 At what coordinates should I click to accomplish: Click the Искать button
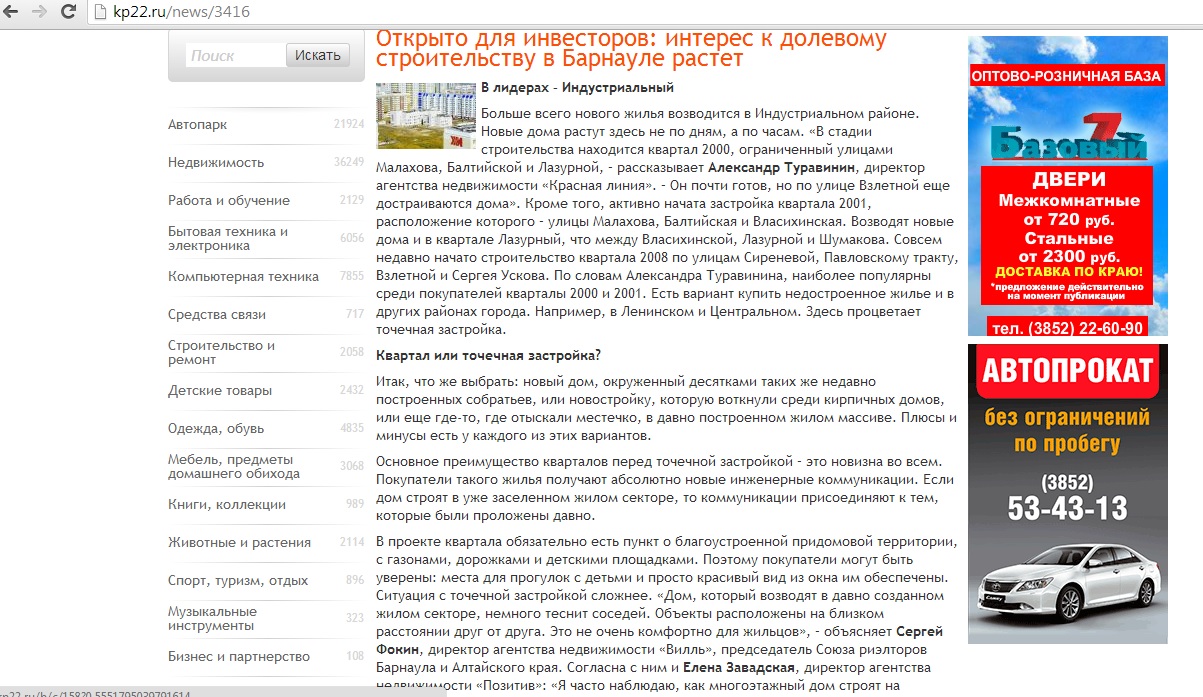[x=318, y=56]
